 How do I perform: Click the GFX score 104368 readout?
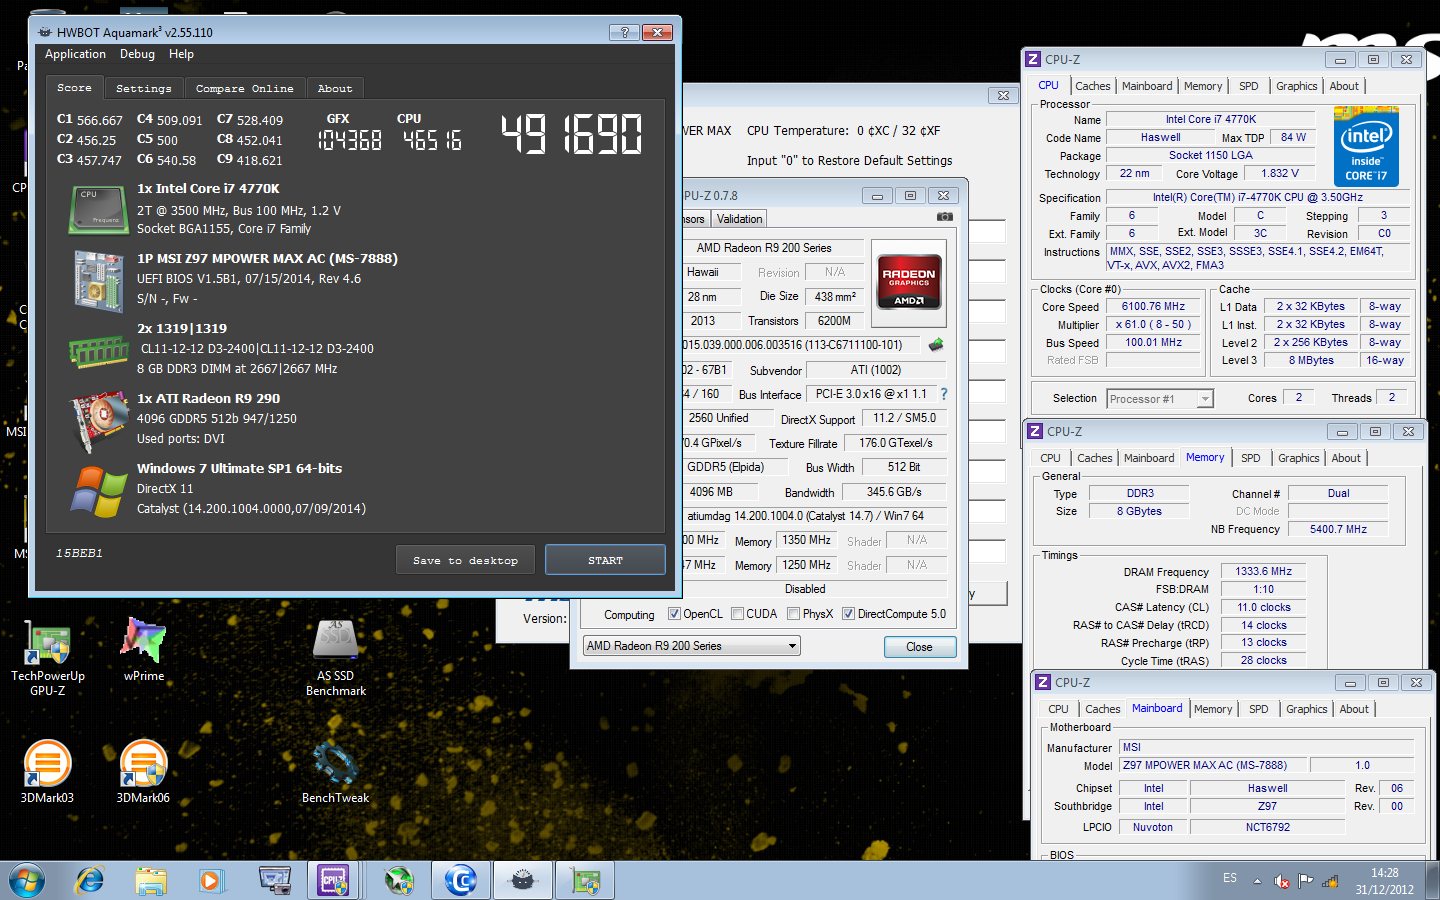(x=350, y=140)
